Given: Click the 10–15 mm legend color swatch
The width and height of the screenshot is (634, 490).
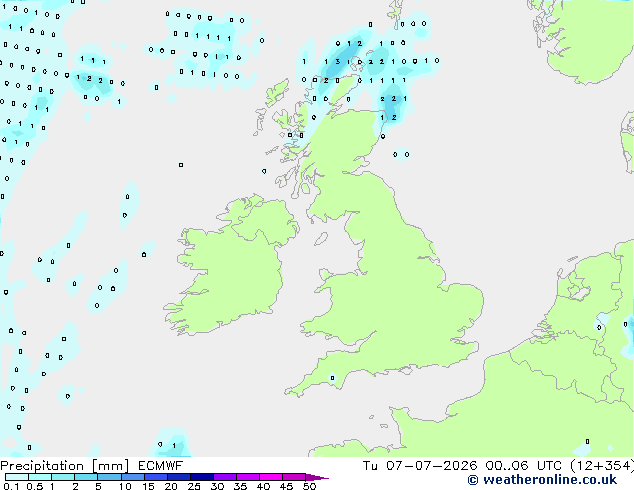Looking at the screenshot, I should pyautogui.click(x=132, y=477).
